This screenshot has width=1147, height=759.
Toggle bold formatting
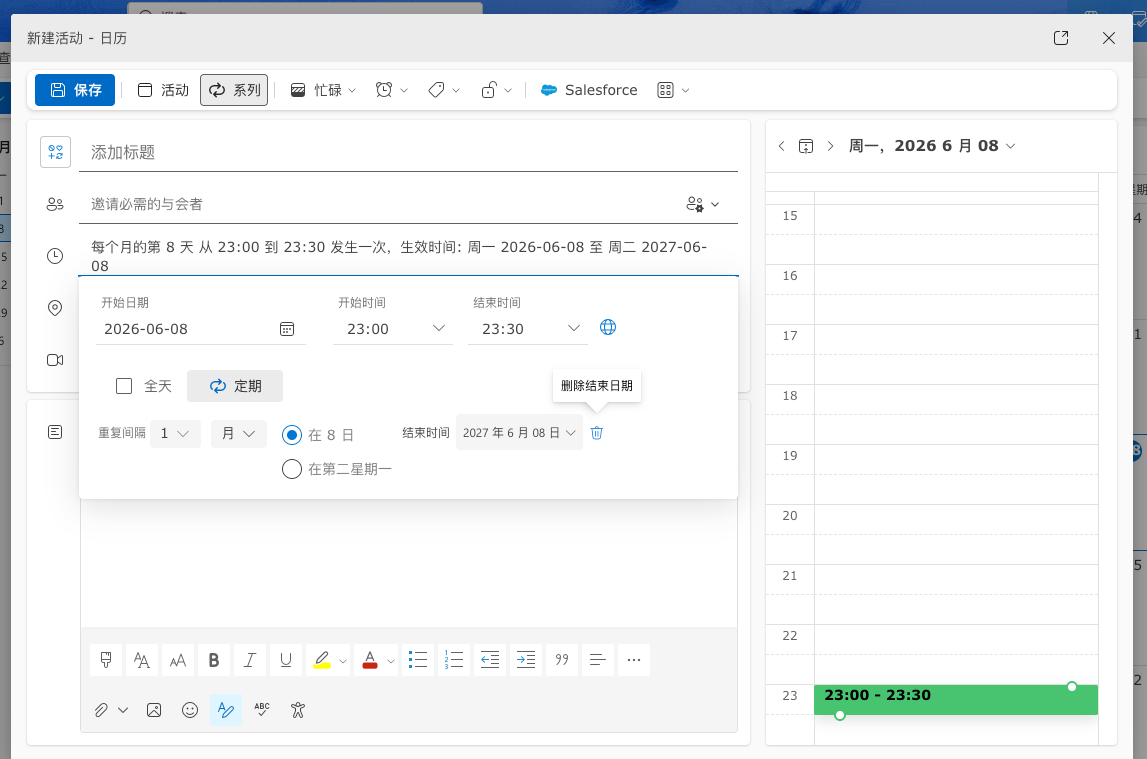pyautogui.click(x=214, y=660)
